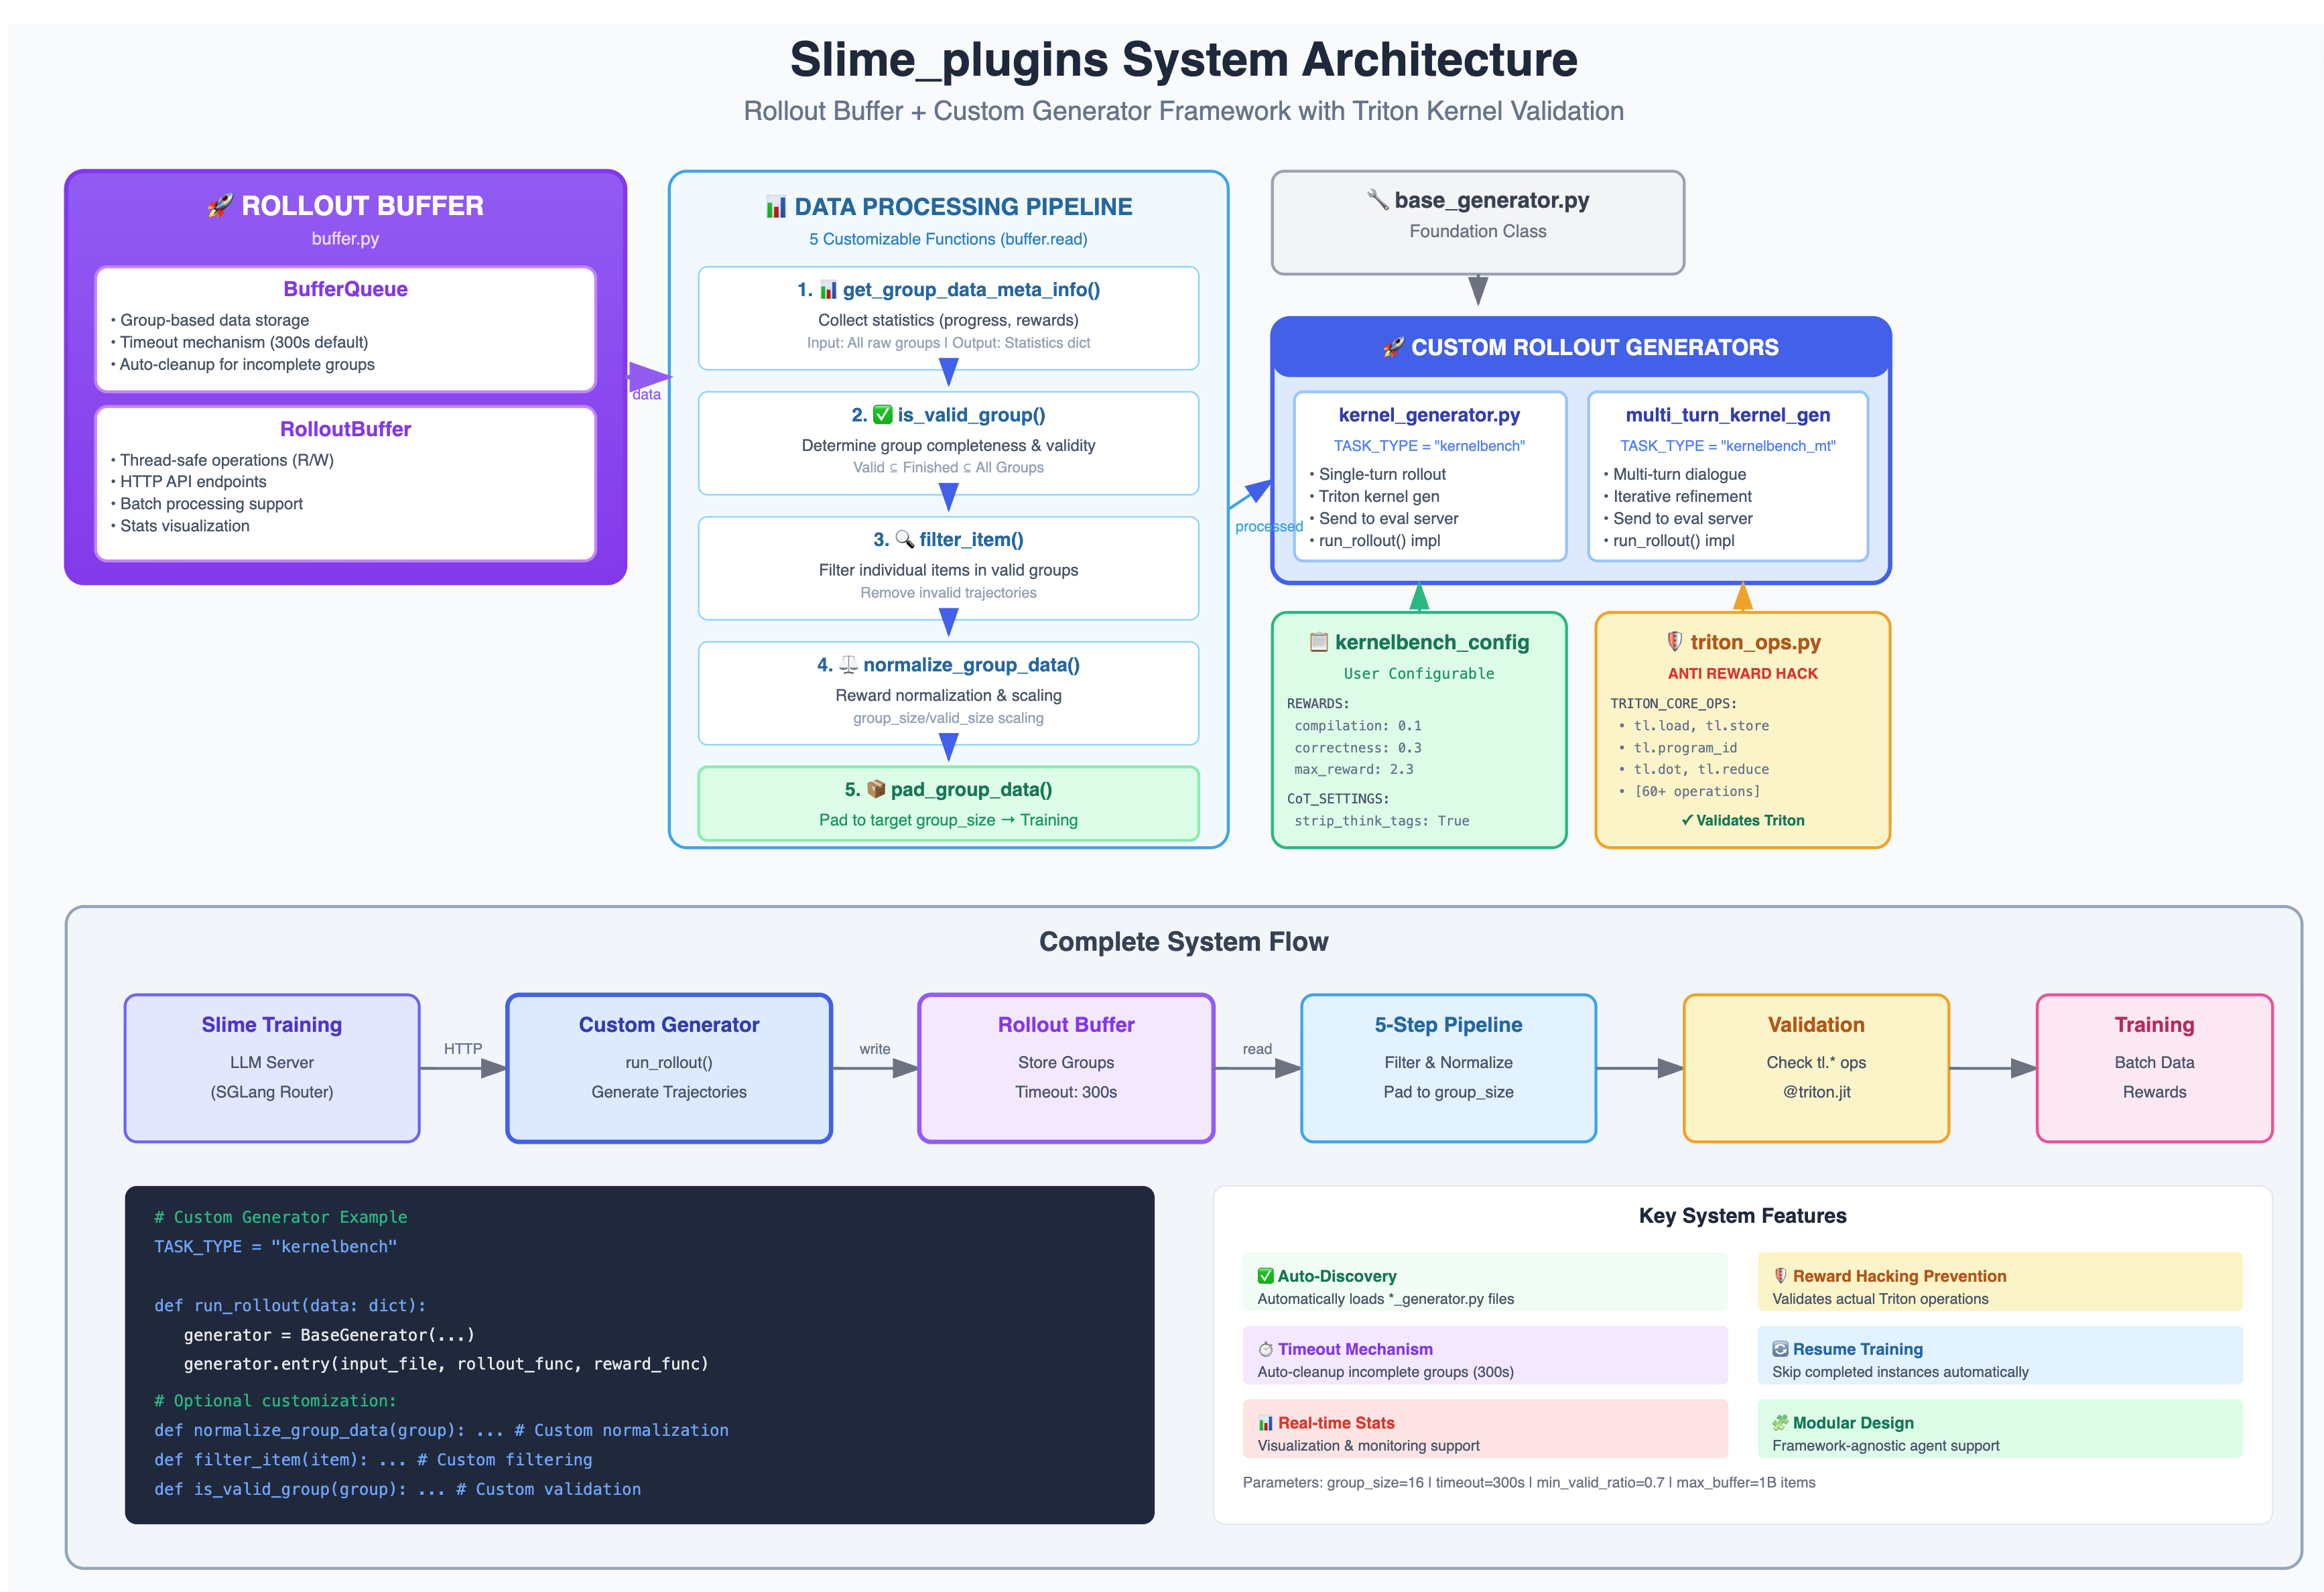This screenshot has width=2324, height=1592.
Task: Click the magnifying glass icon on filter_item()
Action: click(x=903, y=539)
